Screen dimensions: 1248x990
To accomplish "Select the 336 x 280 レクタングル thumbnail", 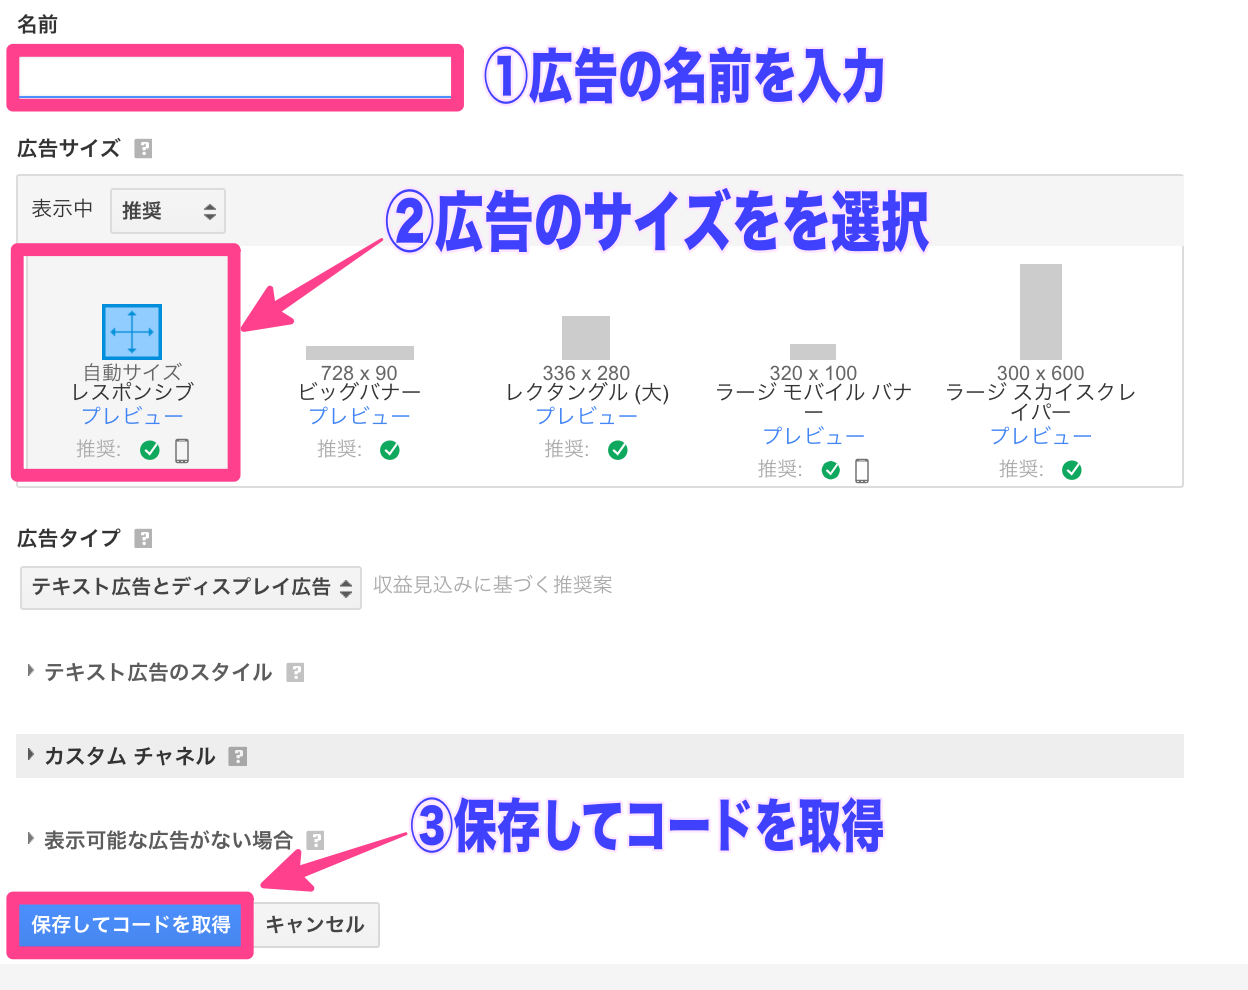I will point(586,338).
